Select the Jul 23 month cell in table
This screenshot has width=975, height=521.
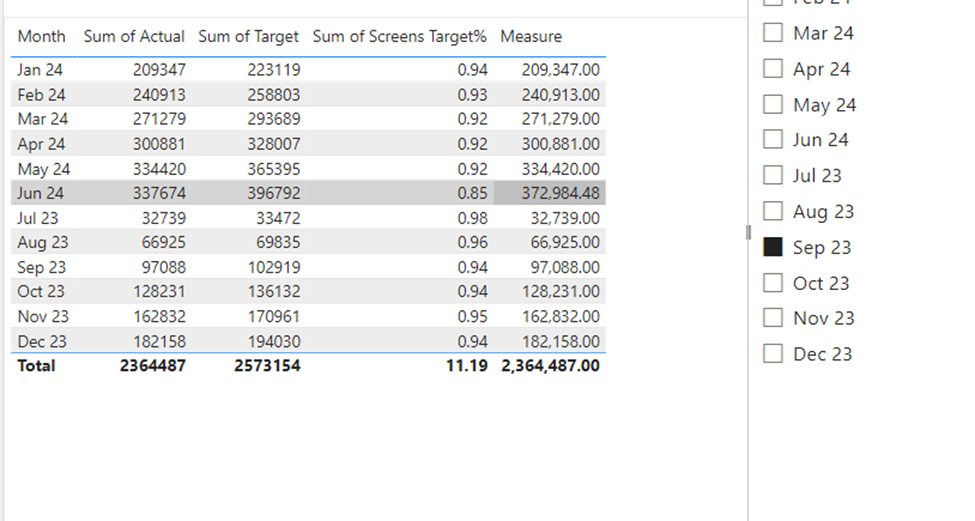[37, 218]
